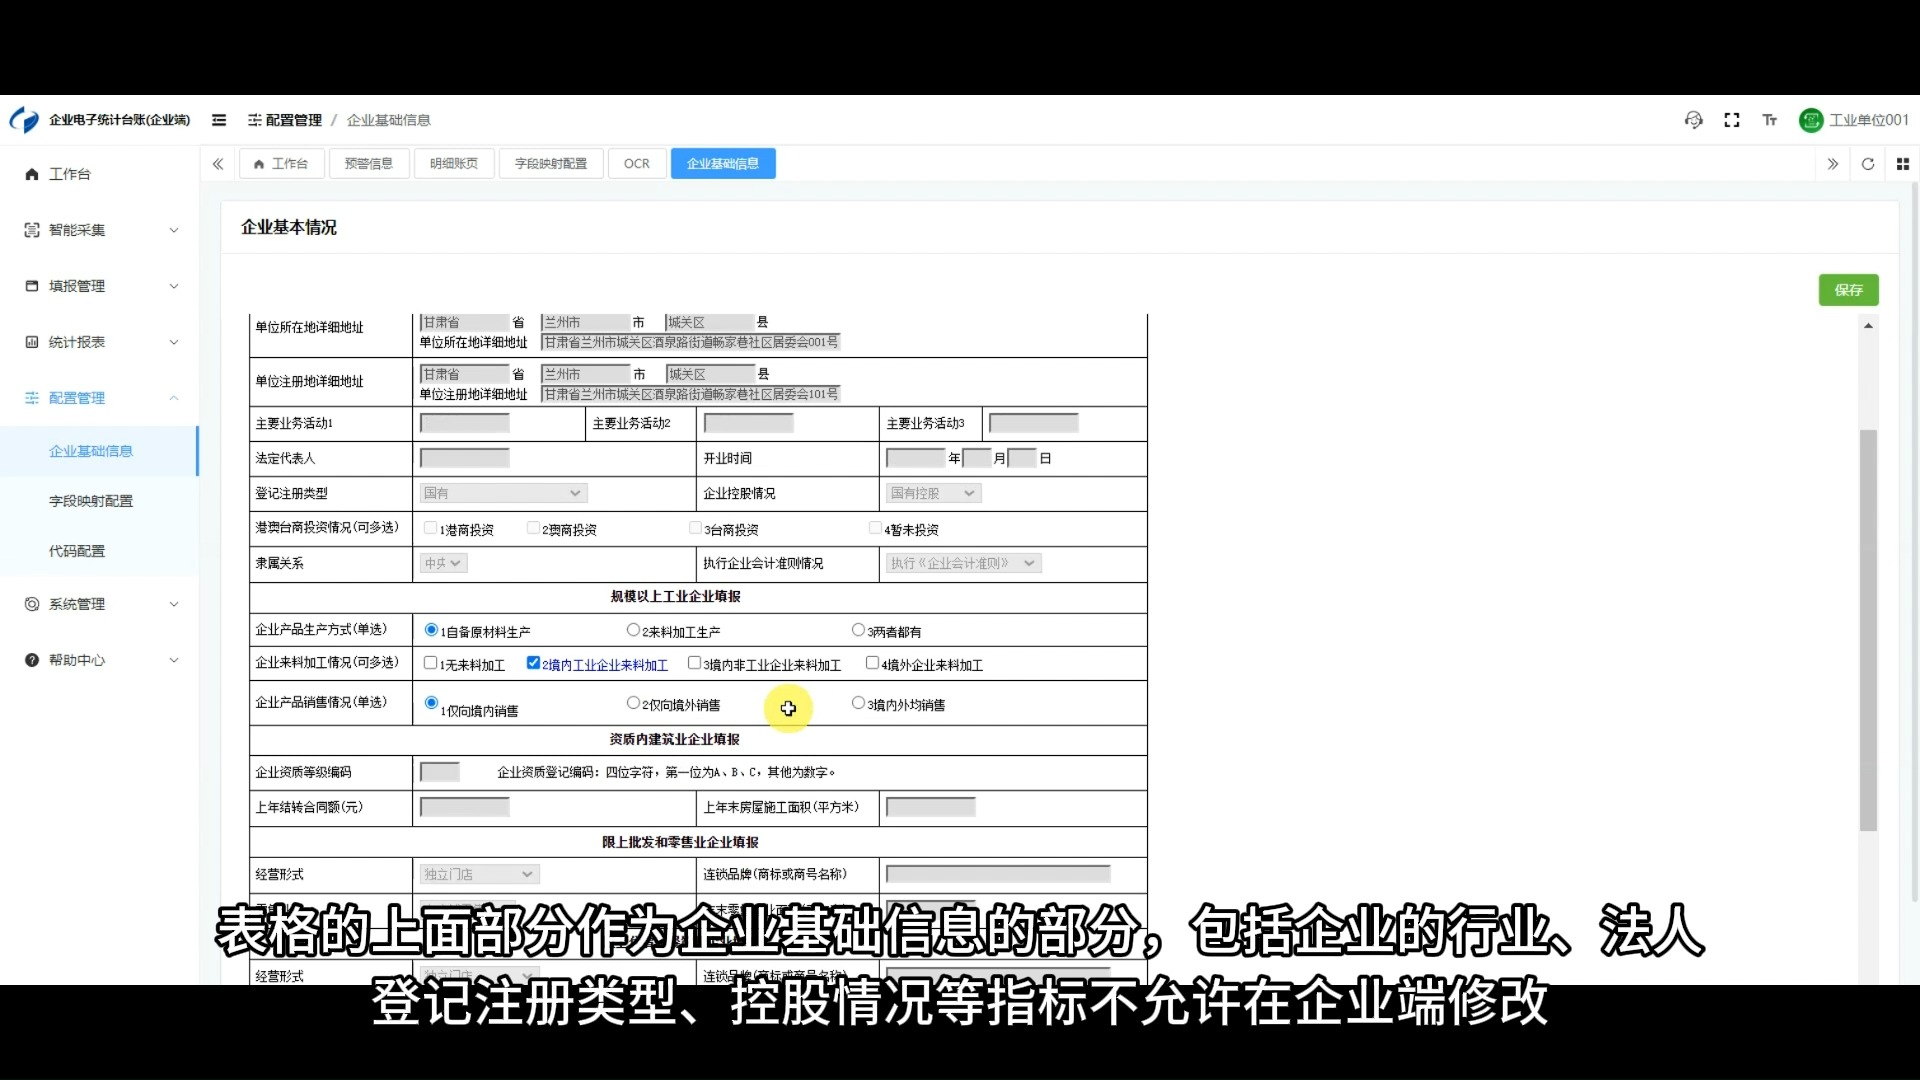Check 3境内非工业企业来料加工 checkbox

pos(694,663)
